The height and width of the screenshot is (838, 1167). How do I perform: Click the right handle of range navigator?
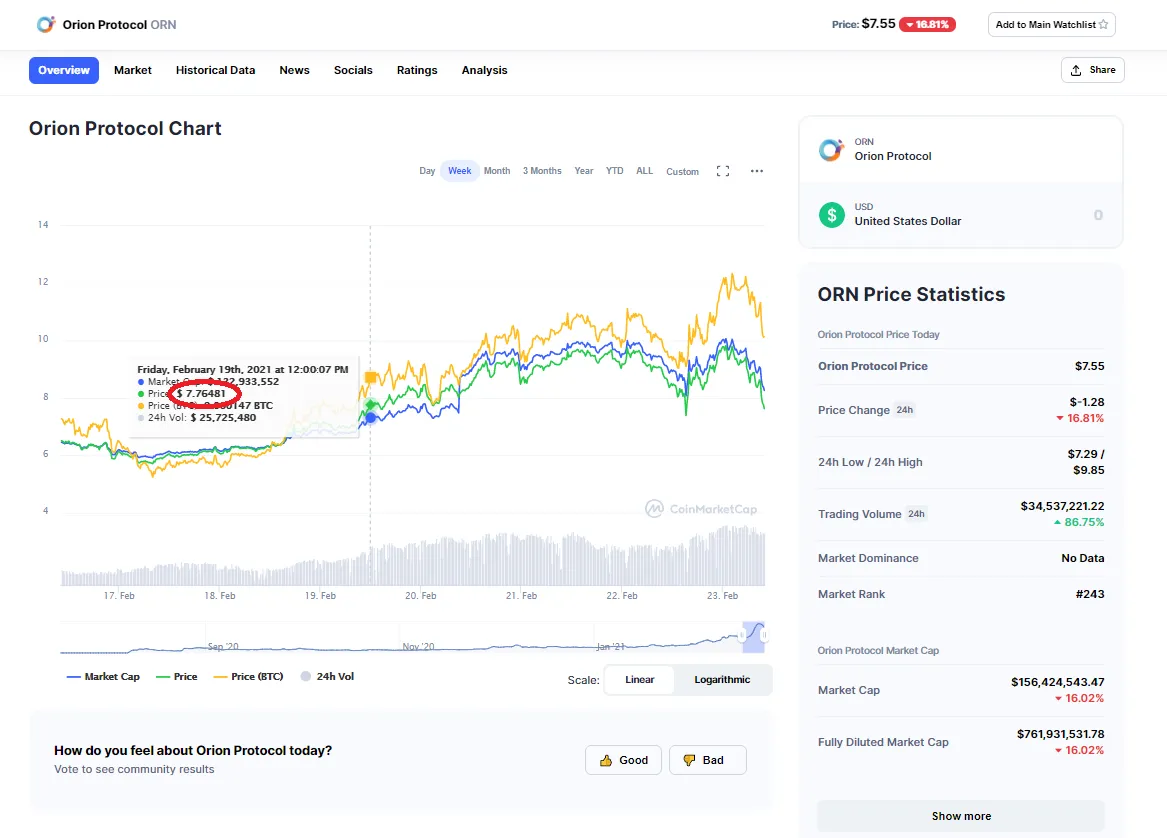[764, 636]
